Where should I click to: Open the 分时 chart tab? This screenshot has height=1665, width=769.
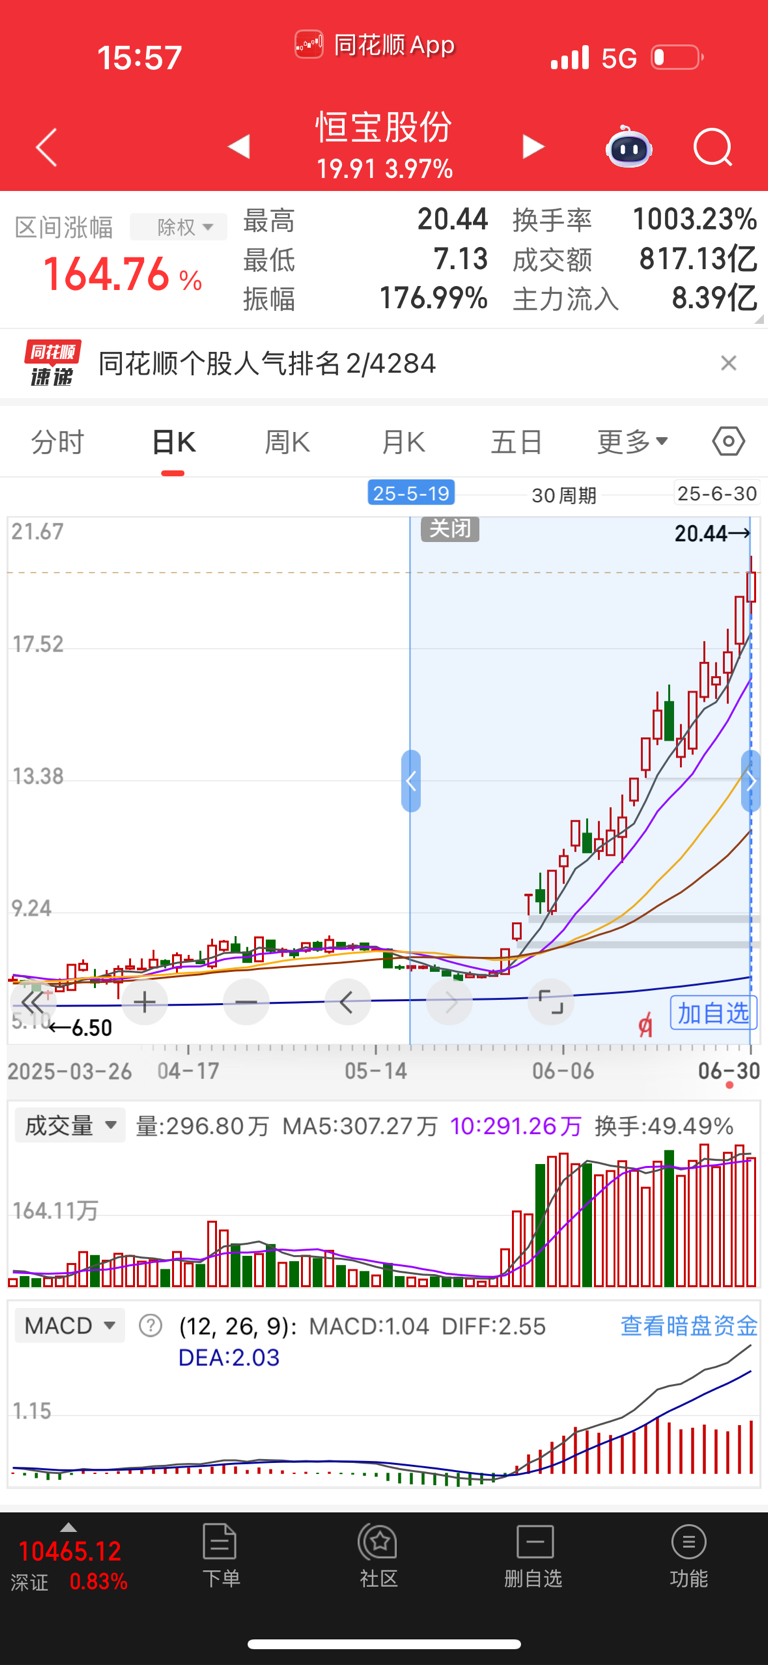tap(57, 442)
